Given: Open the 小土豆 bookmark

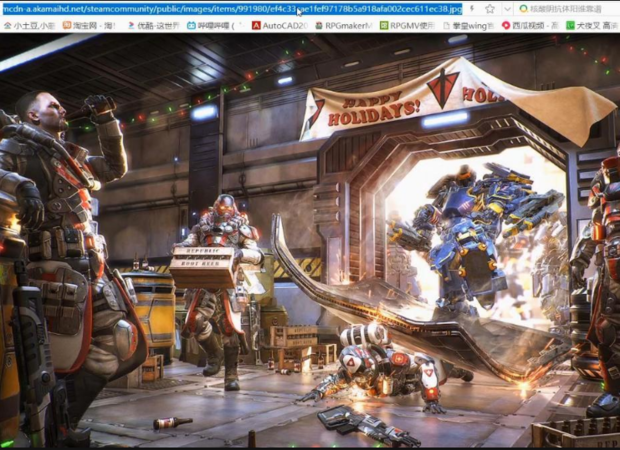Looking at the screenshot, I should point(30,26).
